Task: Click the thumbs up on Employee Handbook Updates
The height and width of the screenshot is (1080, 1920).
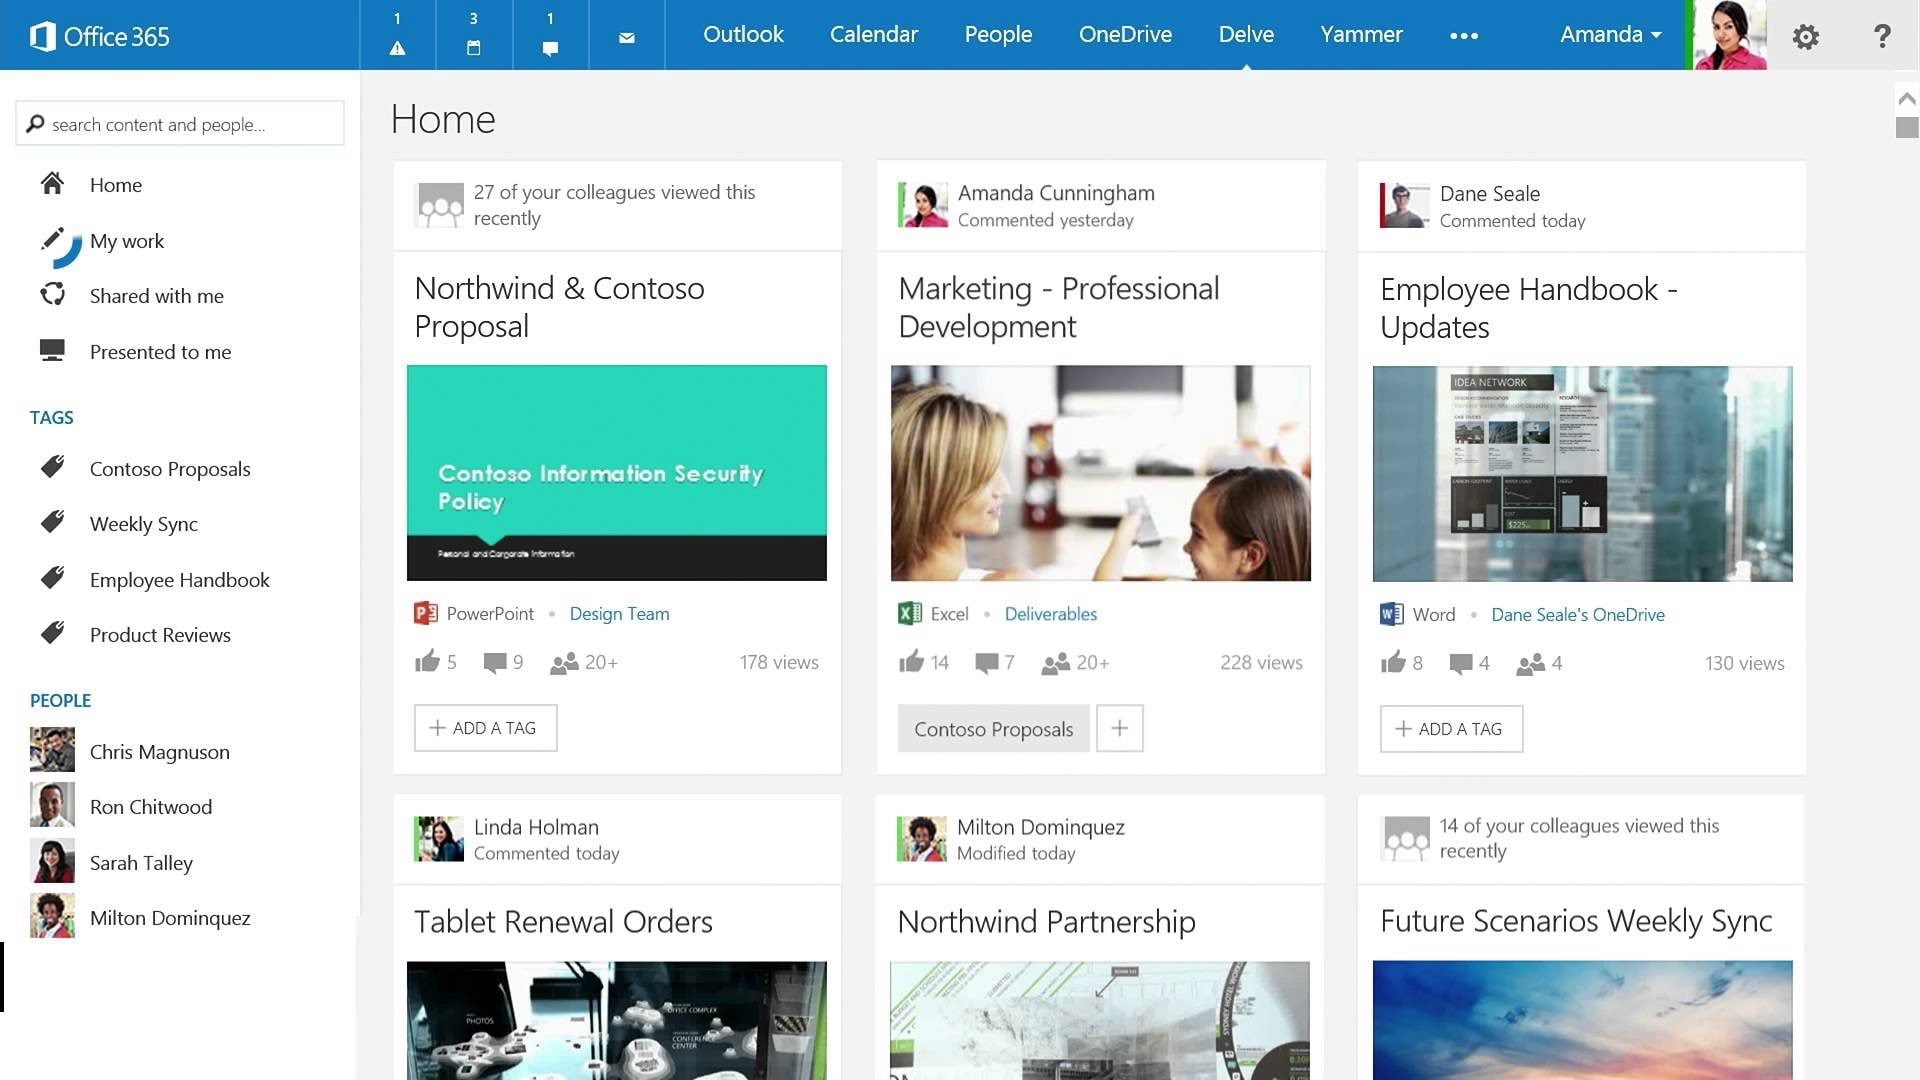Action: [1393, 662]
